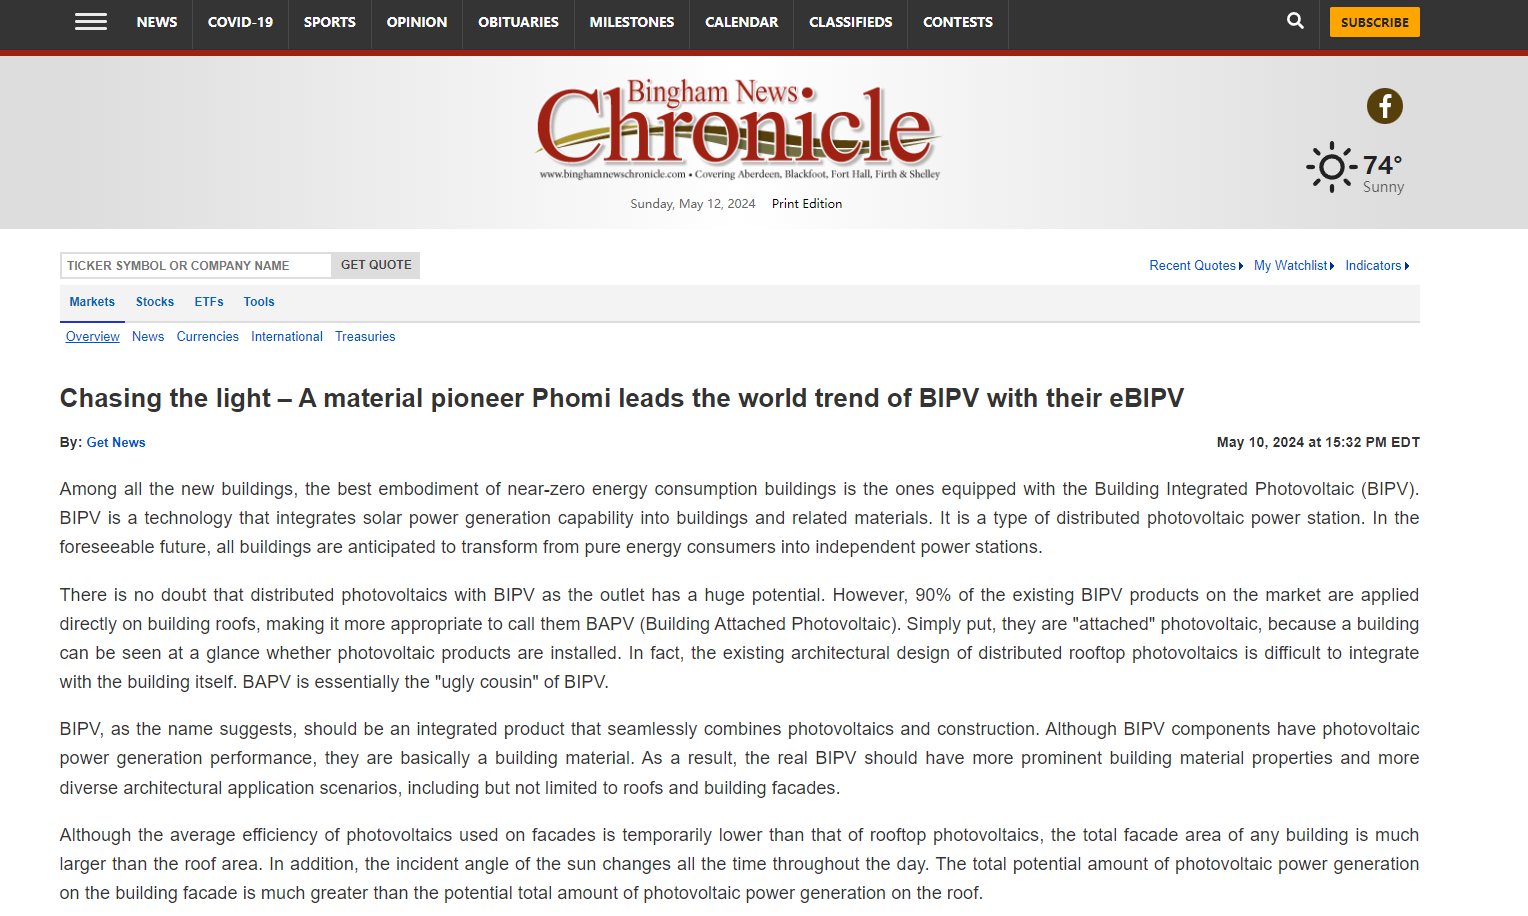
Task: Open the CALENDAR page
Action: (741, 22)
